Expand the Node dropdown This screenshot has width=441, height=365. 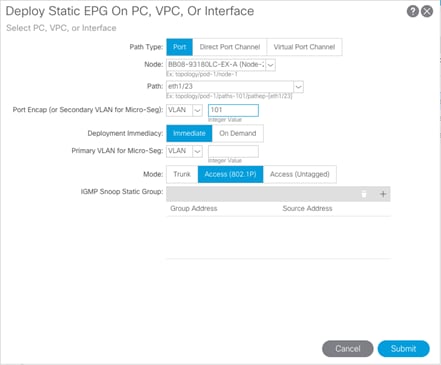point(271,65)
